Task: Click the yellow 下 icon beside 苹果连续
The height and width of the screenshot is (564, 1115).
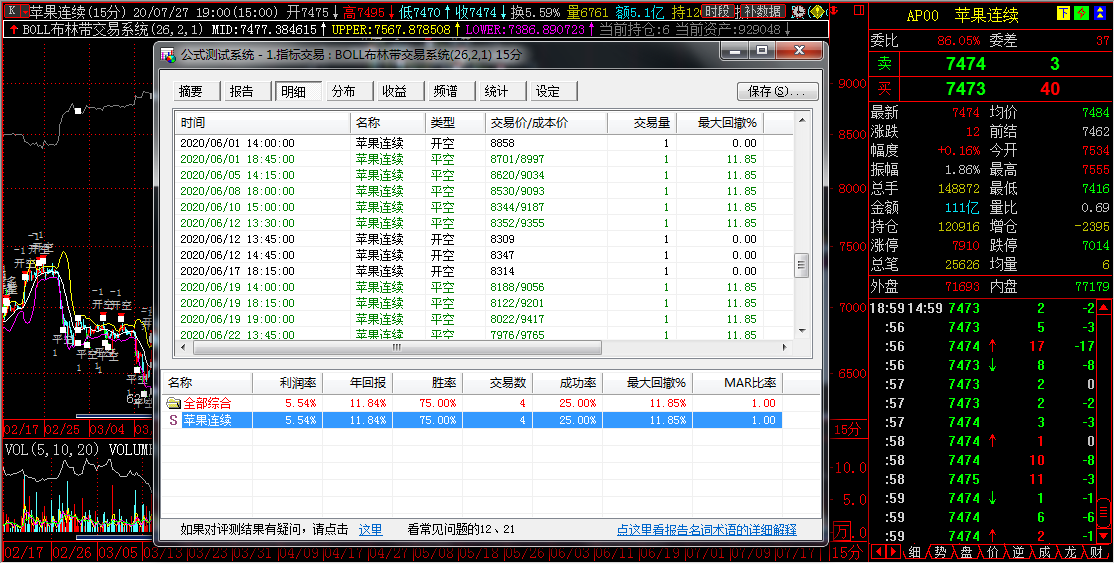Action: (x=1062, y=13)
